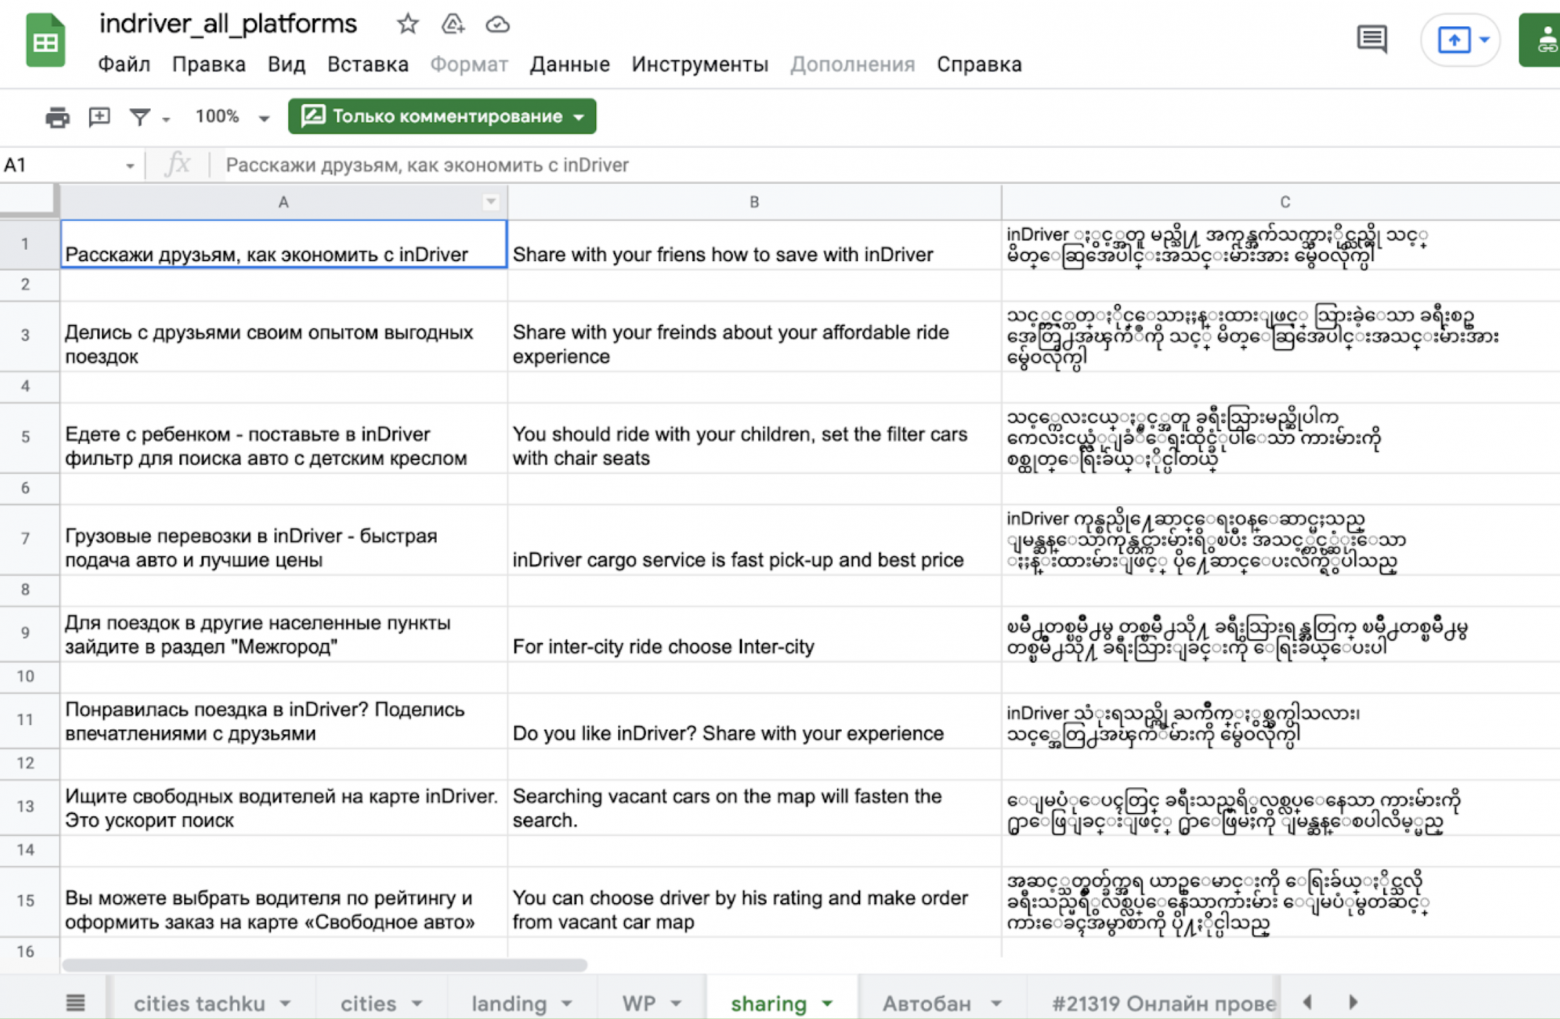
Task: Open the Файл menu
Action: point(124,64)
